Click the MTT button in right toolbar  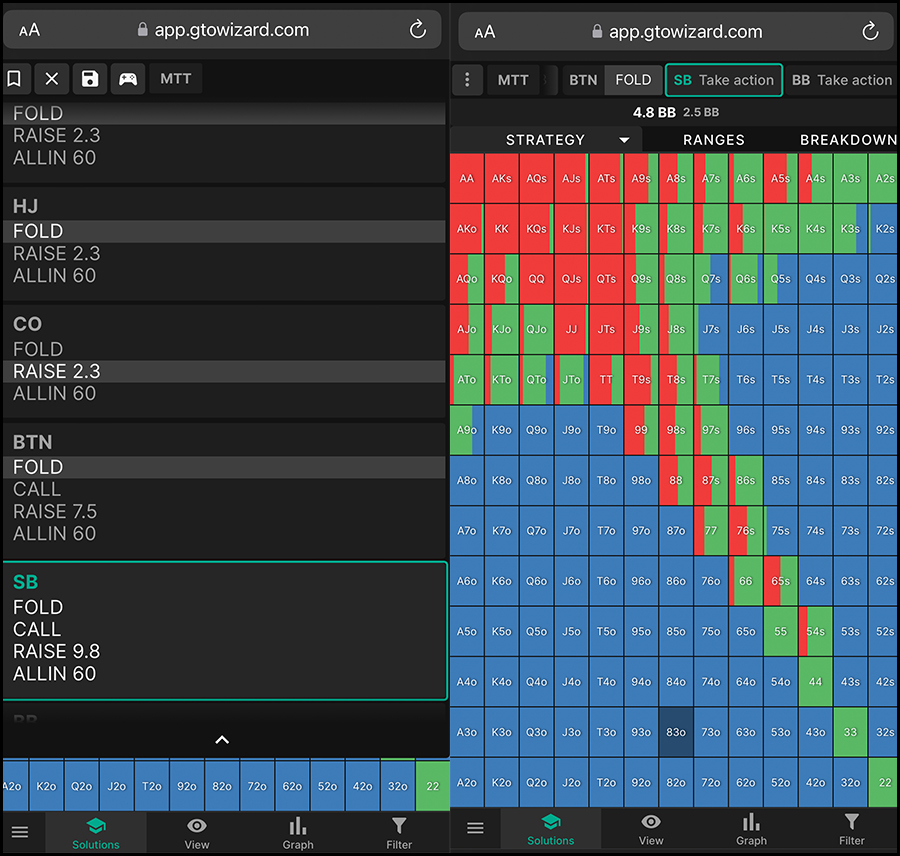coord(513,80)
